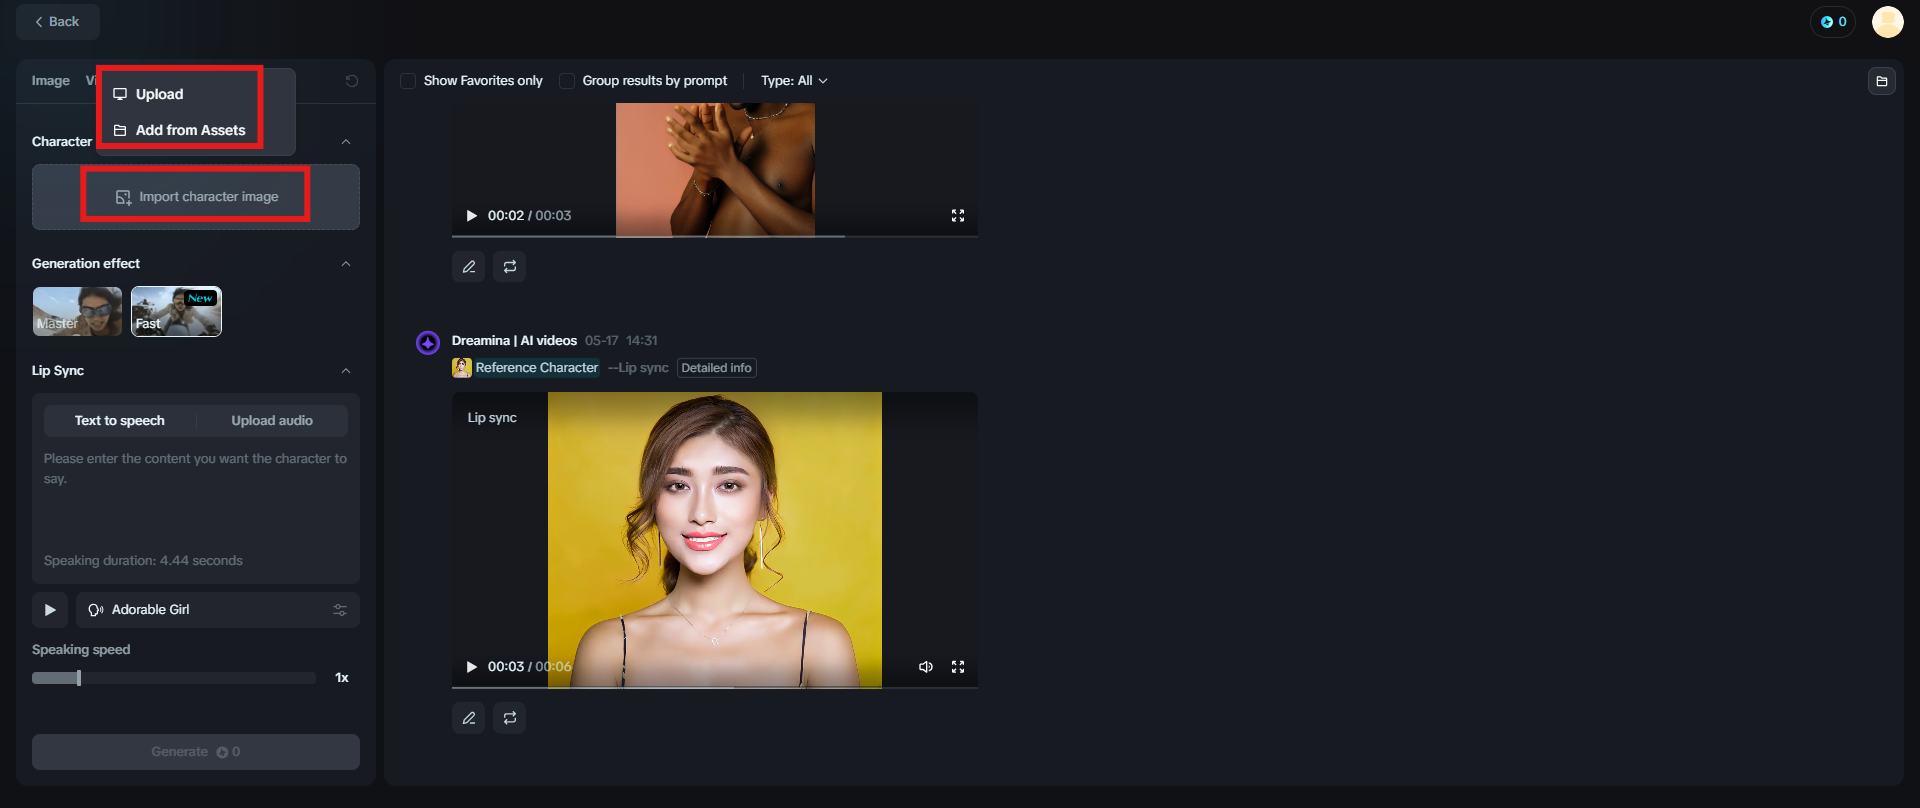The image size is (1920, 808).
Task: Seek on the first video's progress bar
Action: (715, 236)
